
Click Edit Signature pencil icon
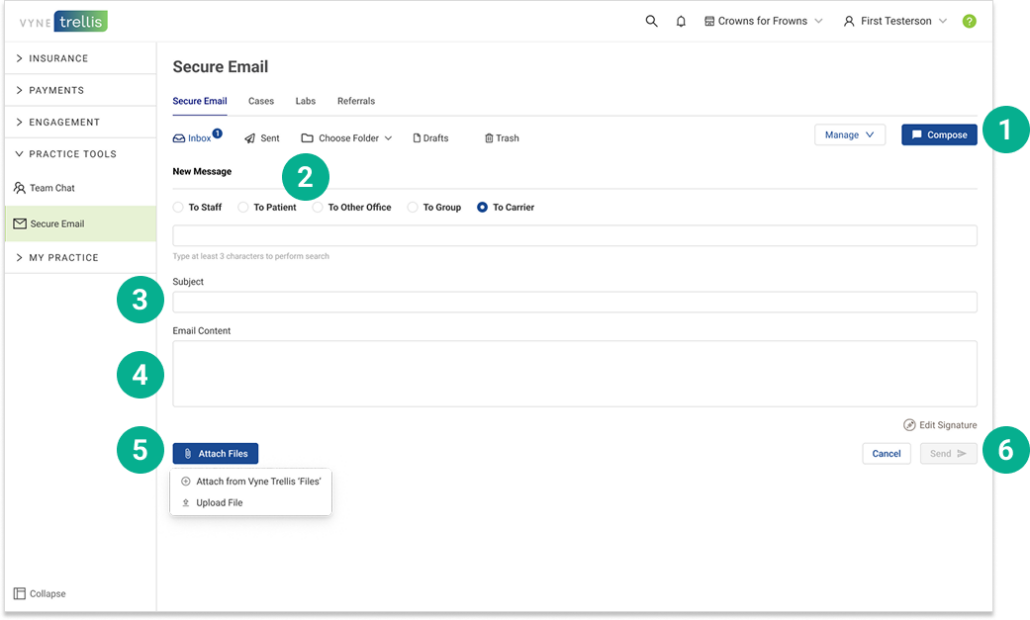click(x=909, y=425)
